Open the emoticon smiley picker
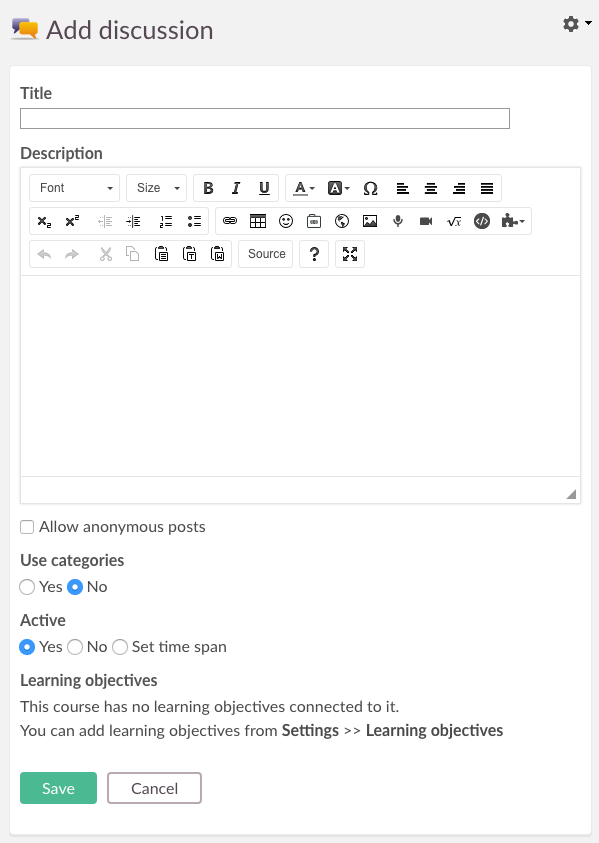The image size is (599, 843). 286,221
